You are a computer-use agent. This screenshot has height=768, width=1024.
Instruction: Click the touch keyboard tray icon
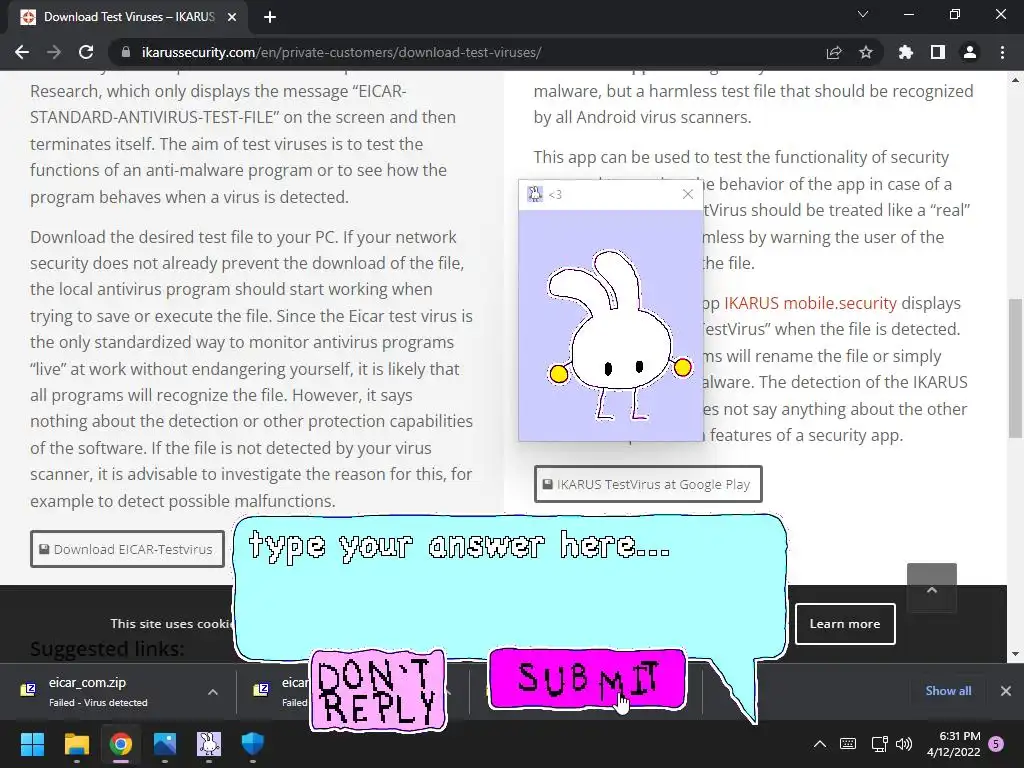(848, 744)
